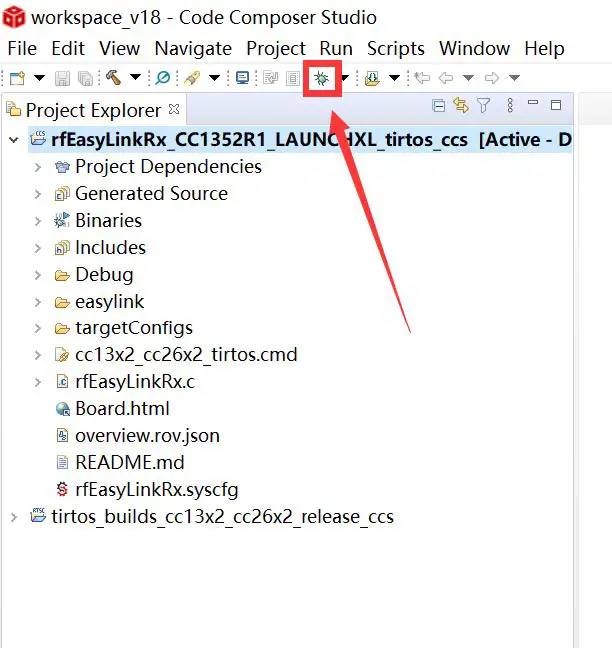612x648 pixels.
Task: Click the Save icon in toolbar
Action: 62,78
